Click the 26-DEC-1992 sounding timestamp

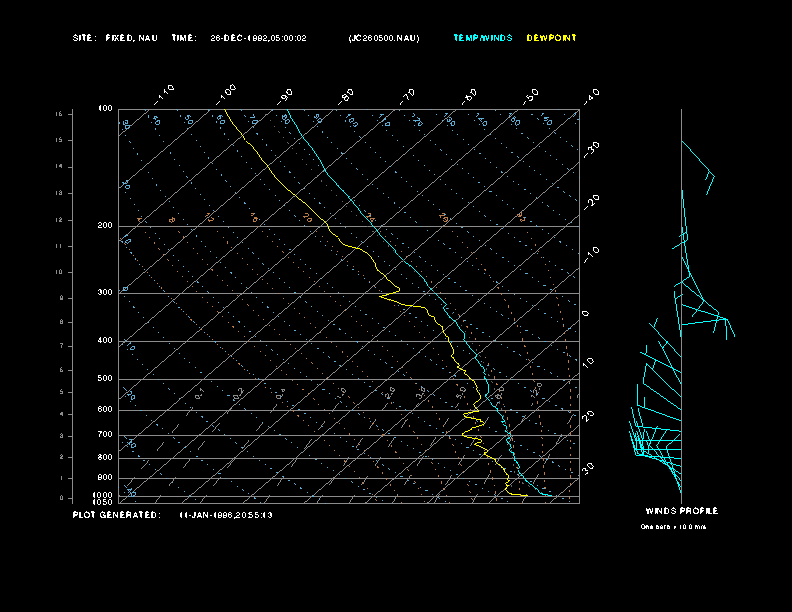pos(258,38)
